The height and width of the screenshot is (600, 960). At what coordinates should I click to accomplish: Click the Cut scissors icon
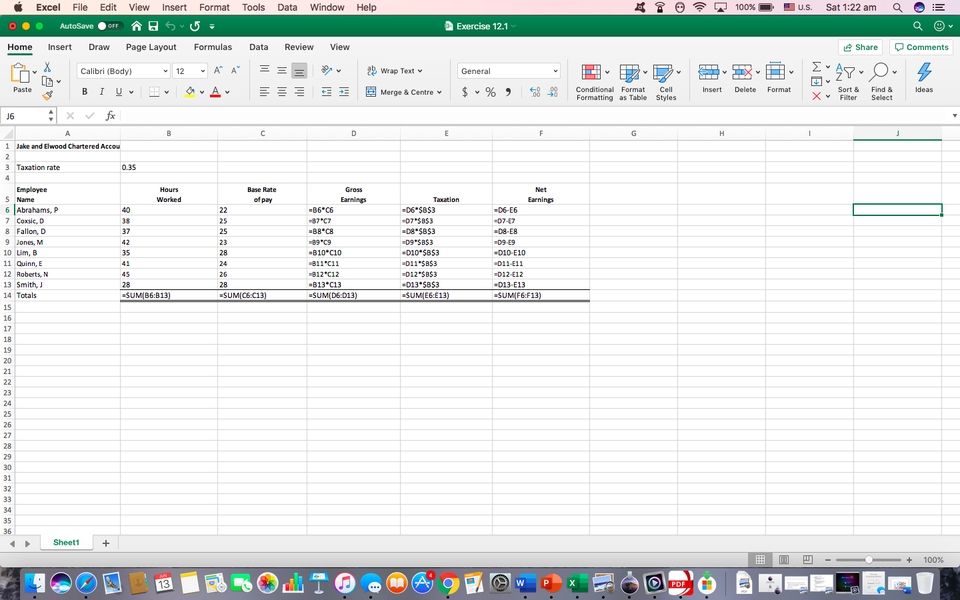coord(47,67)
